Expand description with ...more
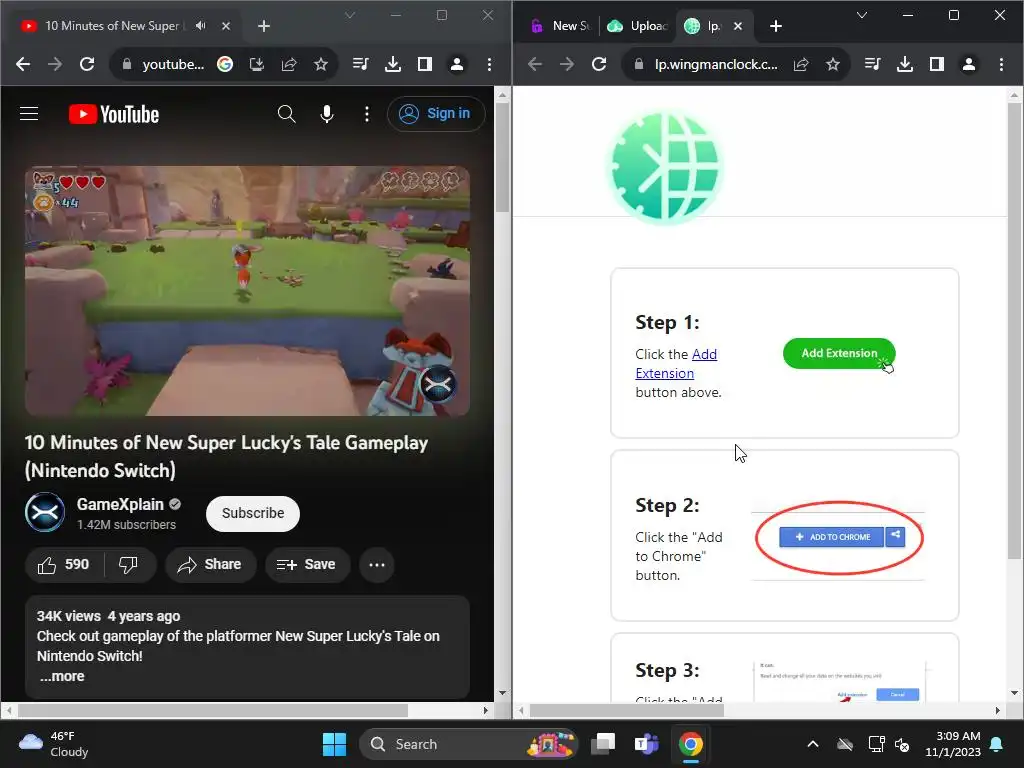The image size is (1024, 768). tap(62, 677)
